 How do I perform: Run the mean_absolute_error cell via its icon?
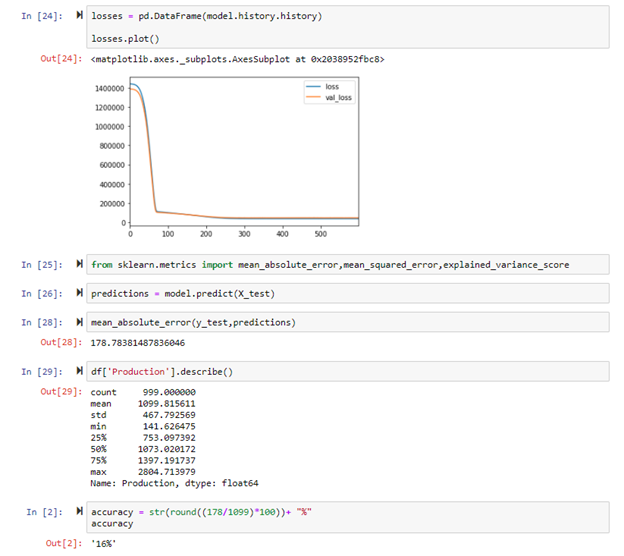(x=79, y=323)
